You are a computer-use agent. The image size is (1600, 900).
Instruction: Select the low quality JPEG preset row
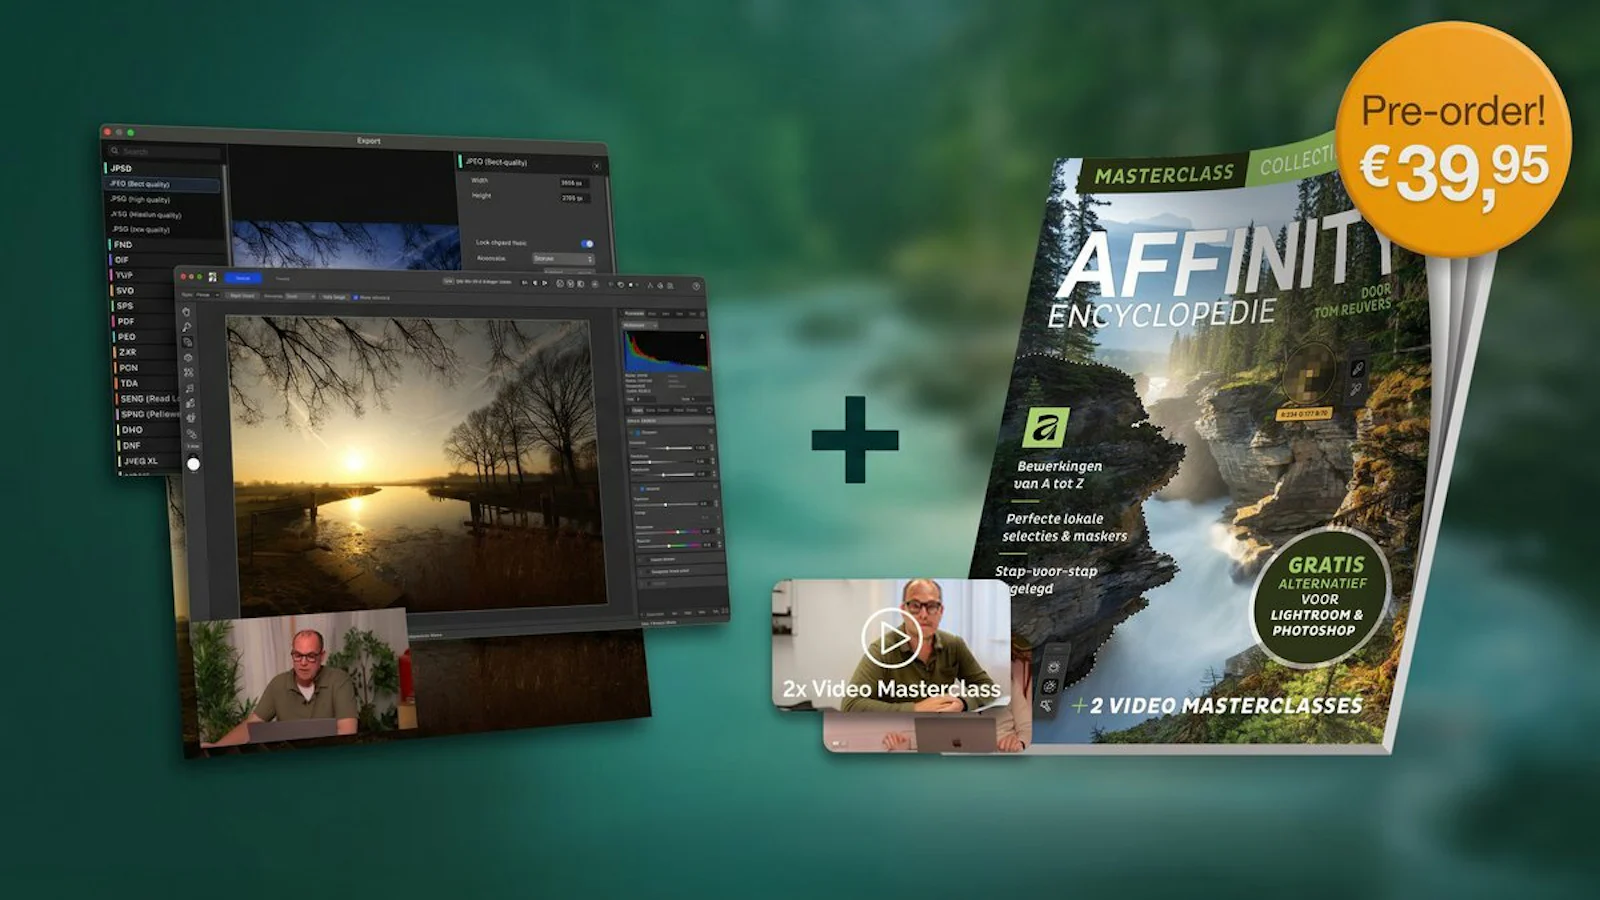pos(166,229)
